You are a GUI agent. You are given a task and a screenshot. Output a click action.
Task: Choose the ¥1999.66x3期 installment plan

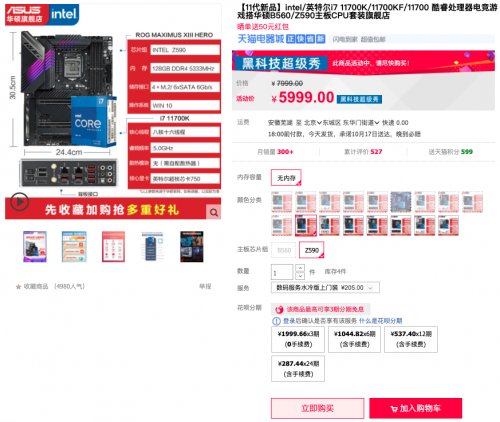[x=298, y=339]
